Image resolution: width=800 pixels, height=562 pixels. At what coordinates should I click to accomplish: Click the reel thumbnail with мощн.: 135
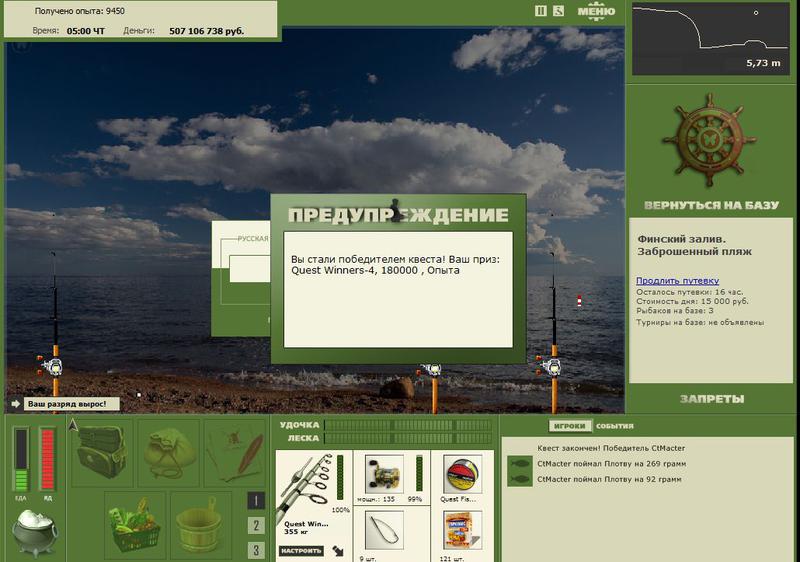click(x=384, y=474)
